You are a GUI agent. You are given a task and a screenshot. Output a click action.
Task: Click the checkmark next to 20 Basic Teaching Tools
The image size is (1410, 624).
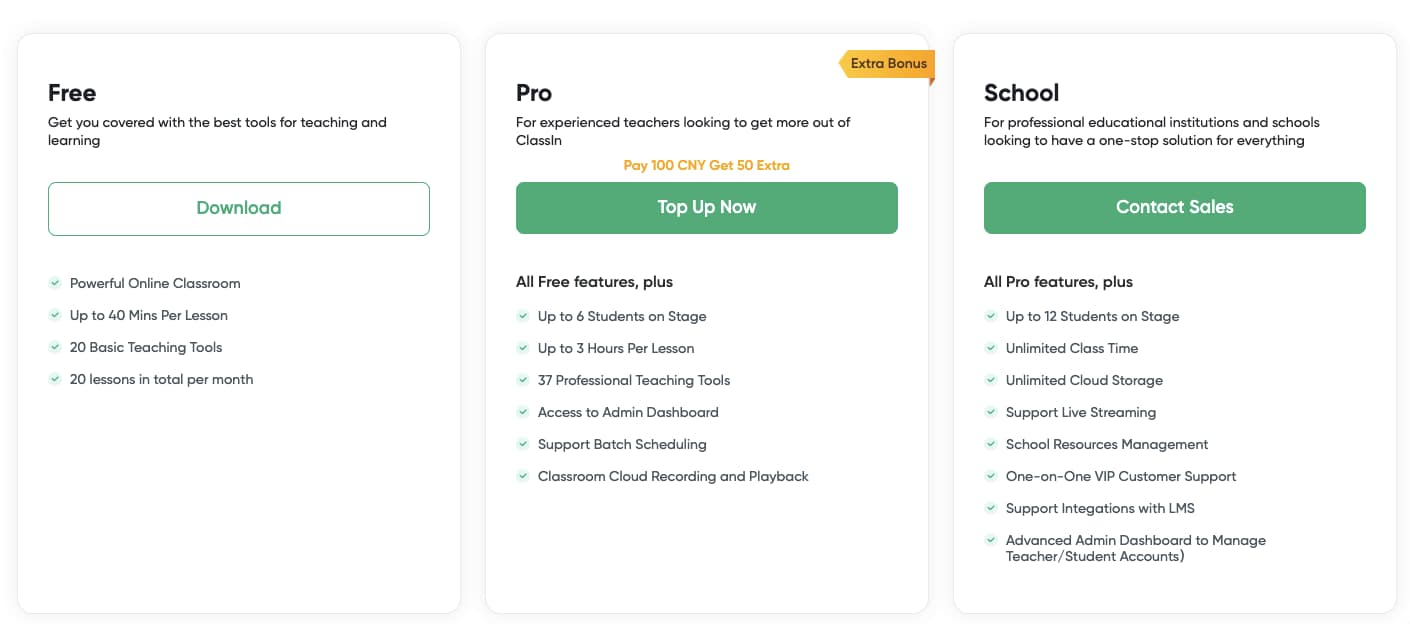(x=55, y=347)
